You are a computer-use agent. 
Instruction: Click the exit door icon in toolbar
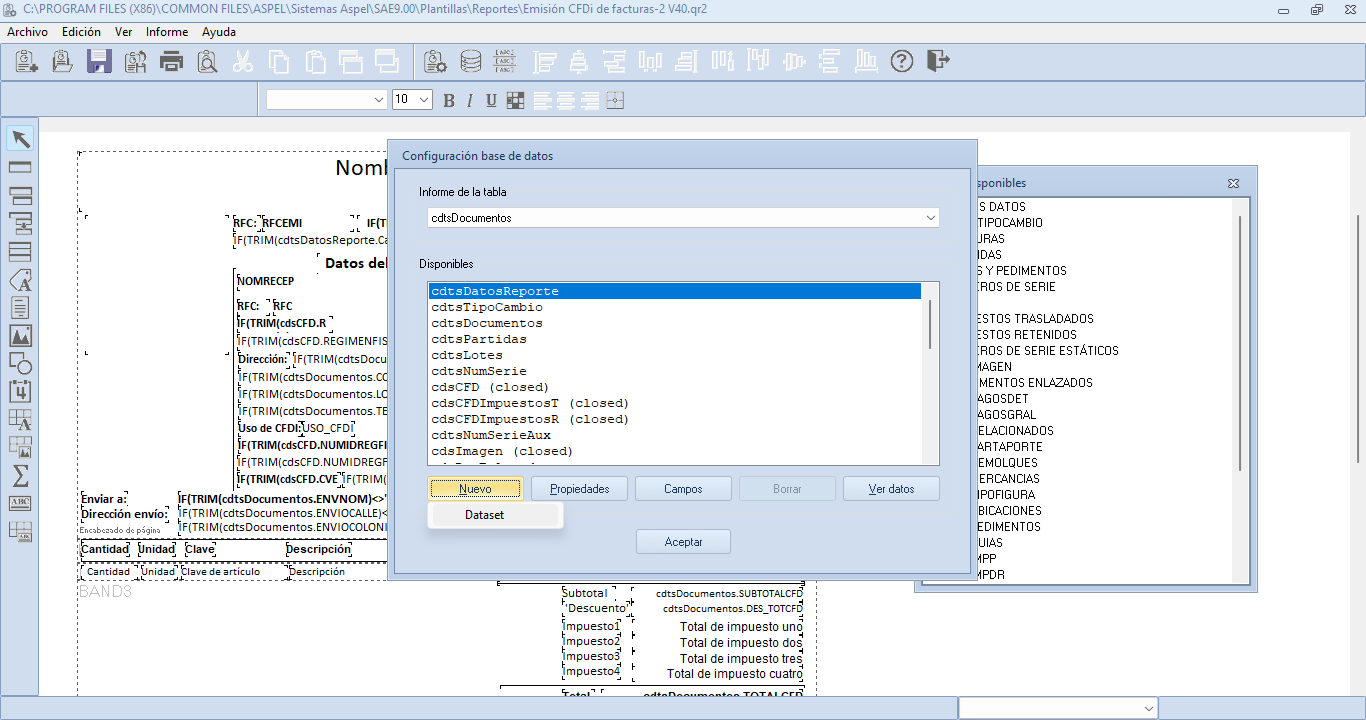pyautogui.click(x=937, y=62)
